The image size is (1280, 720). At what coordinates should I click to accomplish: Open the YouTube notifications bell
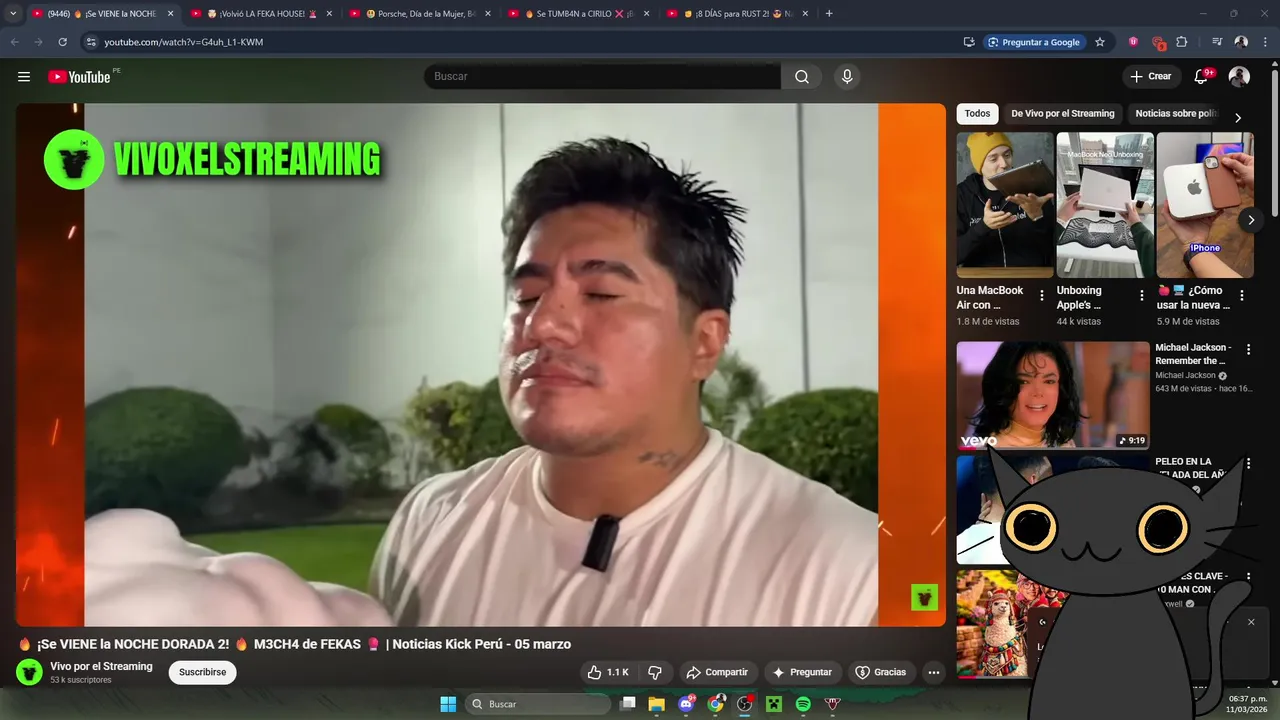point(1201,77)
